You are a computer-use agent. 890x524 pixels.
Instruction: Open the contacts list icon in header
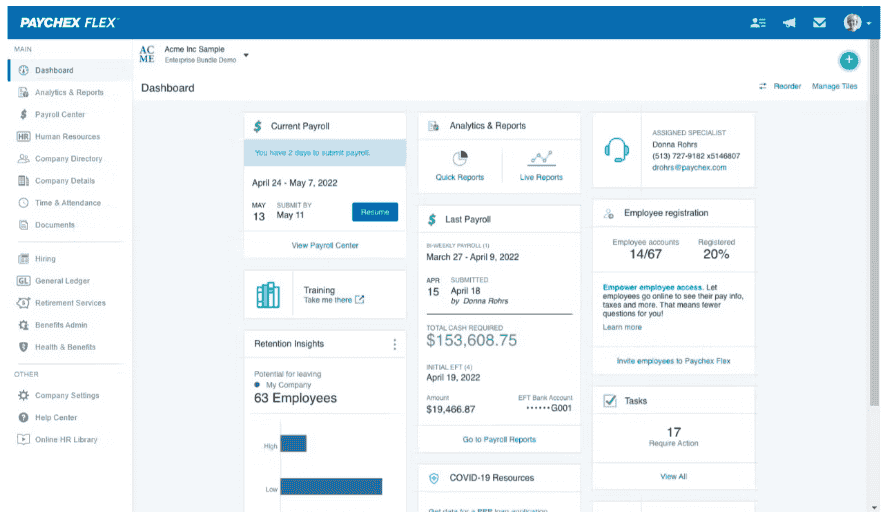pyautogui.click(x=758, y=23)
